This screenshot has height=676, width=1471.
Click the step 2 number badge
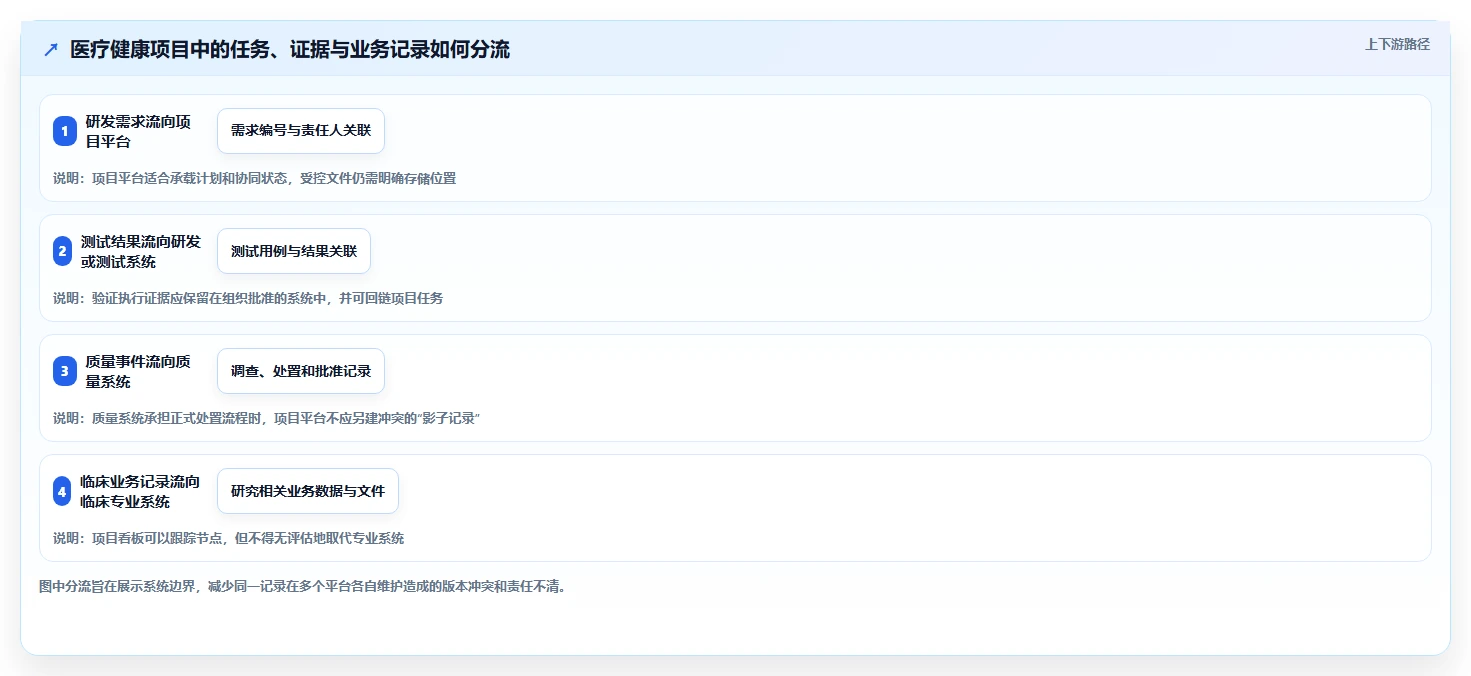point(63,251)
